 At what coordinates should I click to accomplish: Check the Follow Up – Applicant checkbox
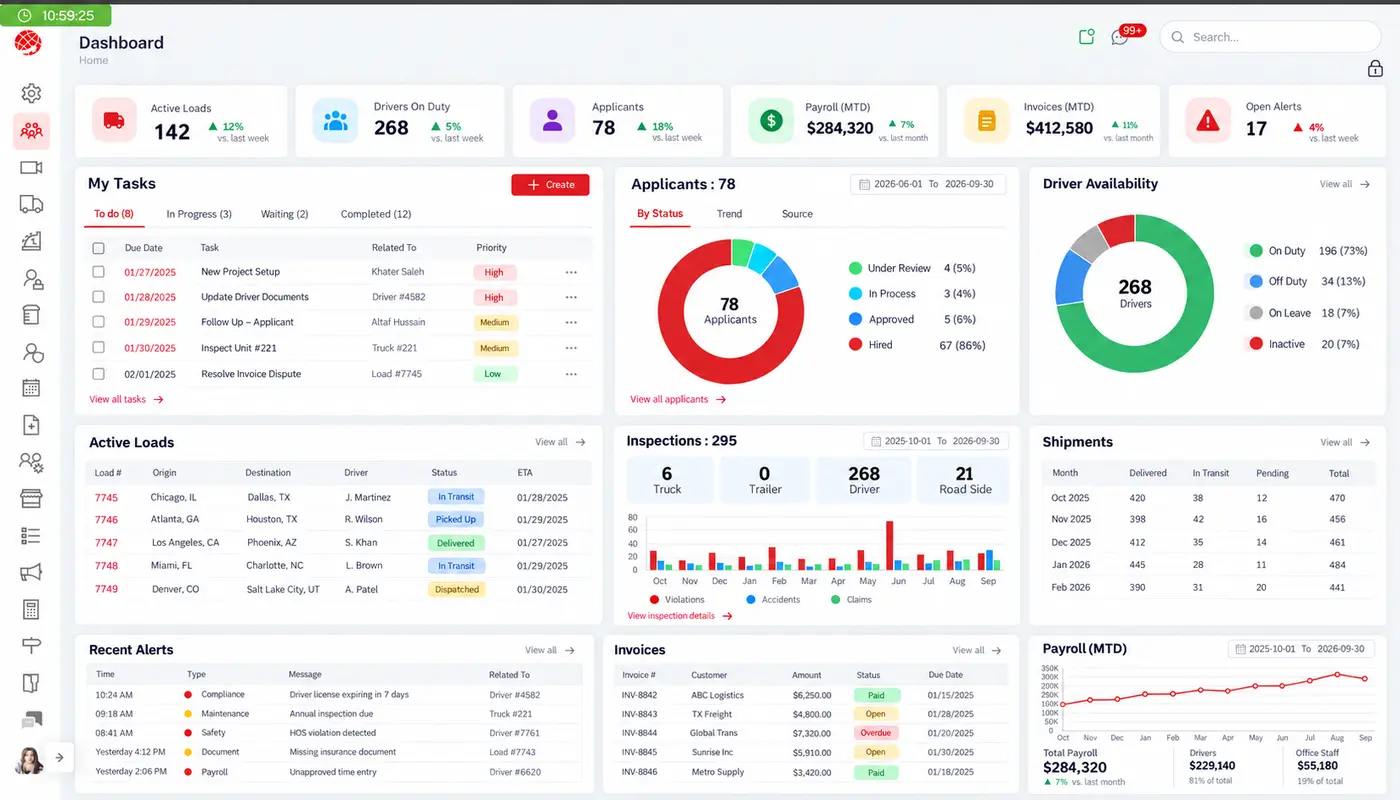[98, 322]
